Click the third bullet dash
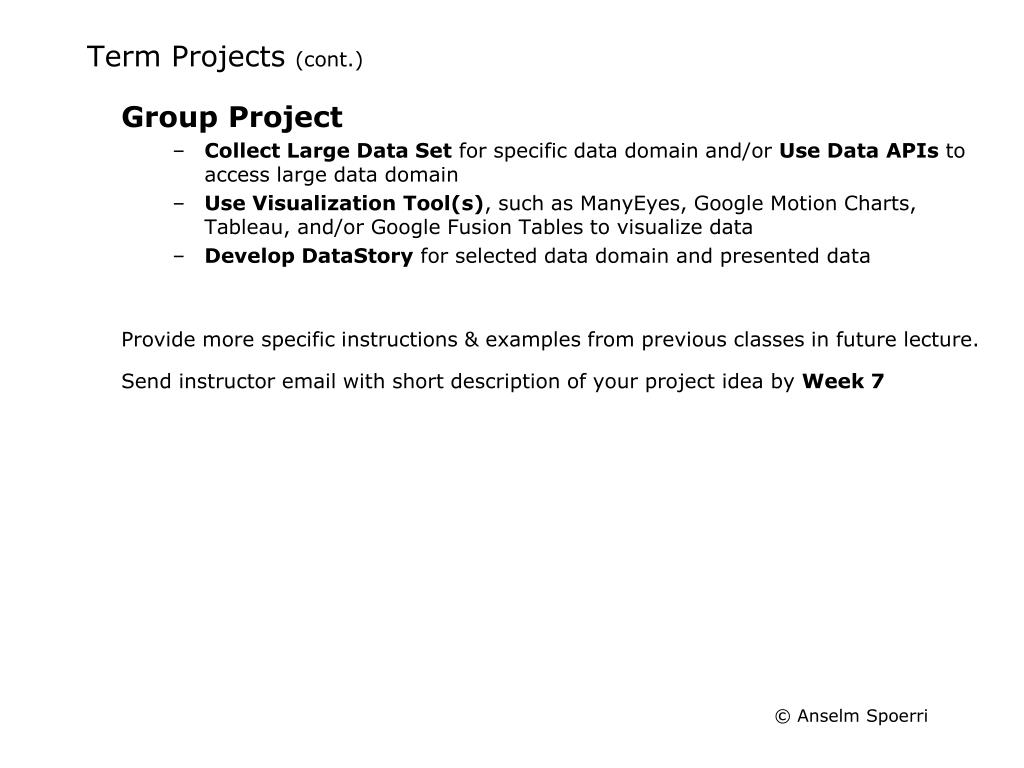Viewport: 1024px width, 768px height. click(179, 256)
